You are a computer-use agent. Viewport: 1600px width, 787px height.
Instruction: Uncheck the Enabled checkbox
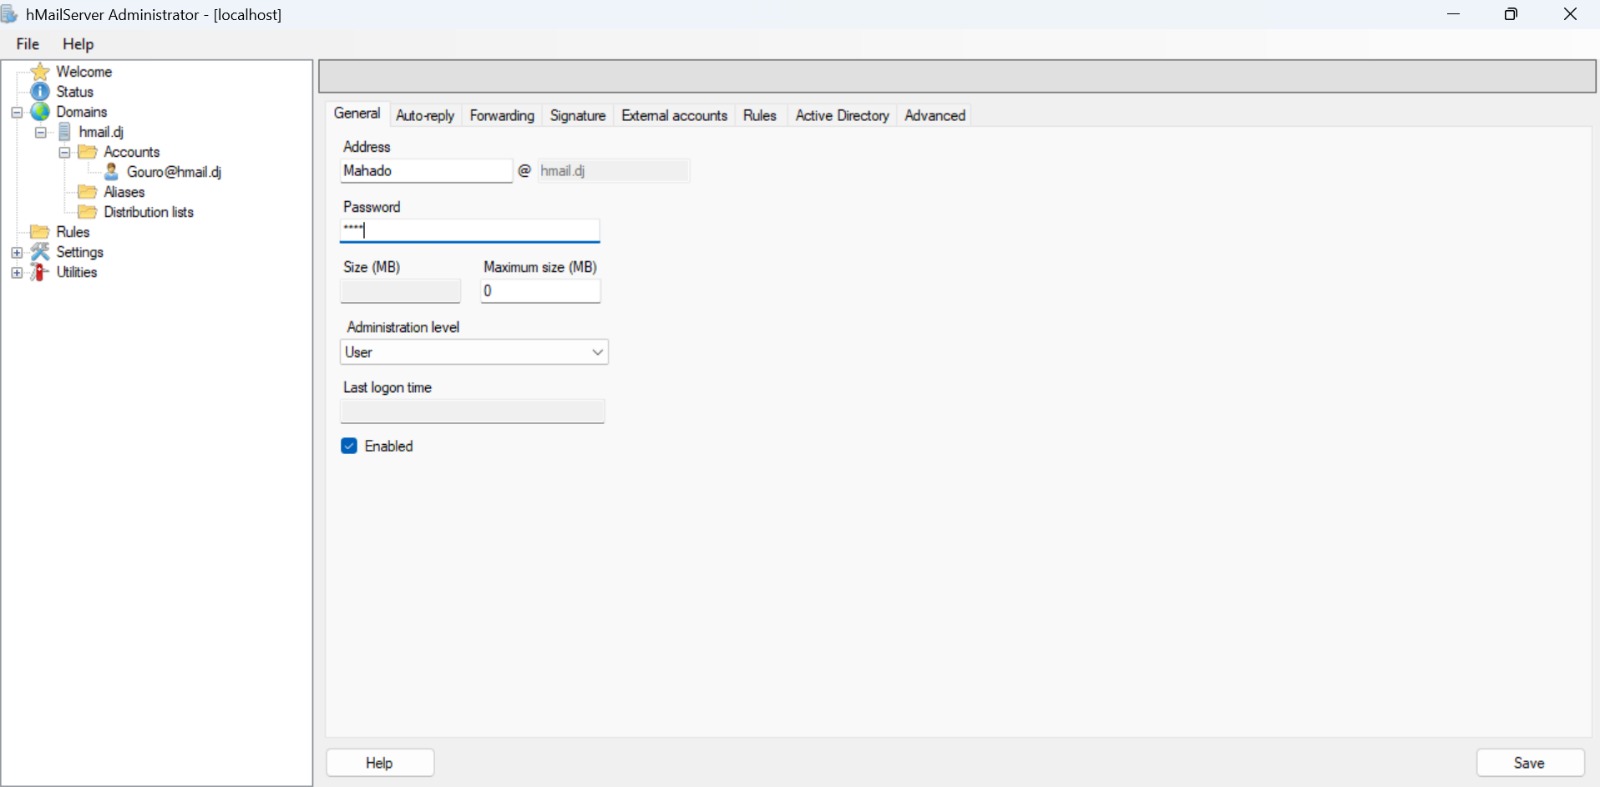349,446
